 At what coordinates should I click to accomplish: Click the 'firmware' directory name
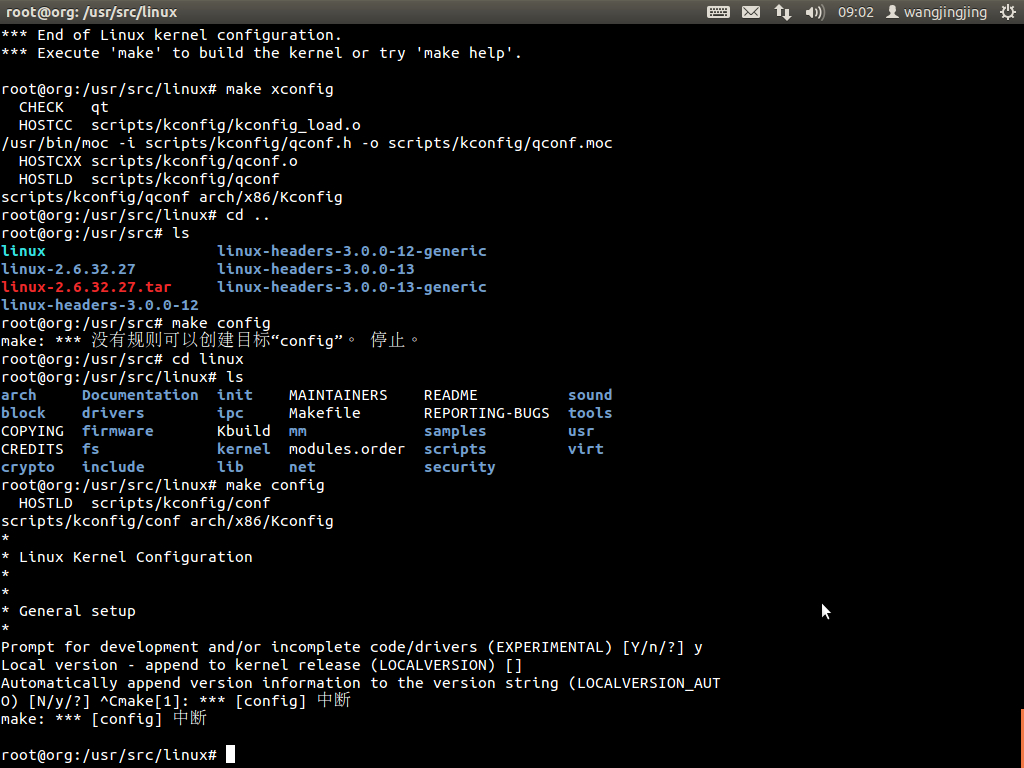click(118, 431)
